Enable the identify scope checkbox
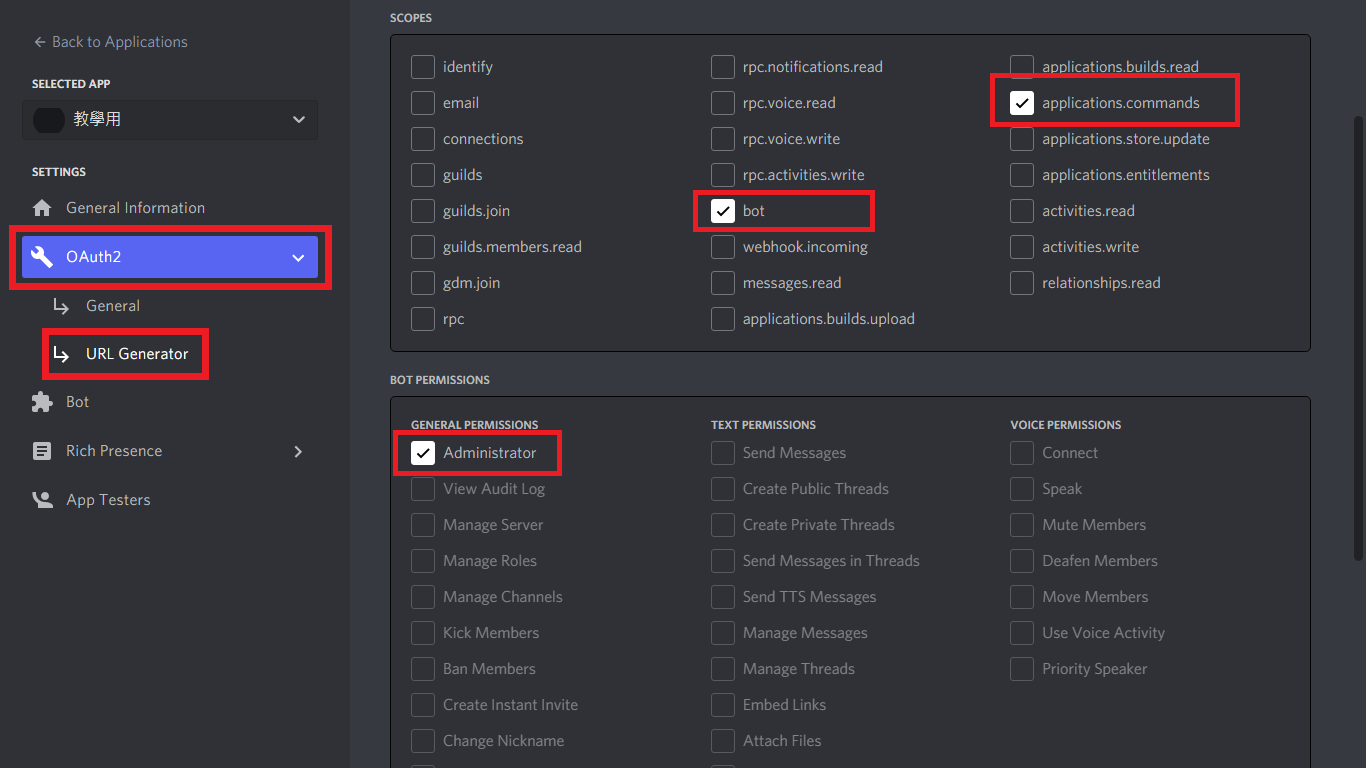Viewport: 1366px width, 768px height. [x=423, y=67]
